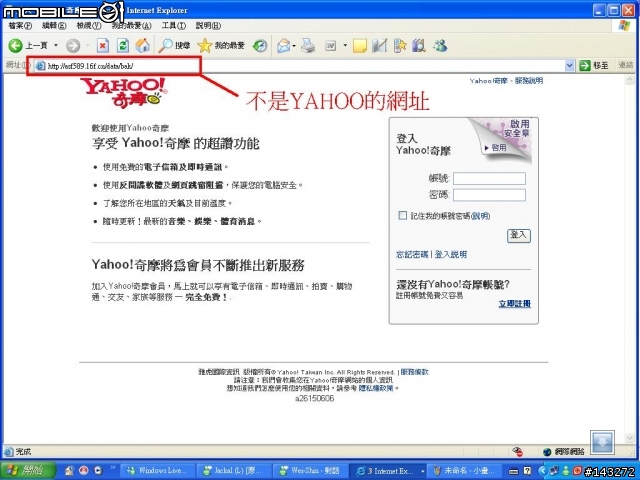This screenshot has width=640, height=480.
Task: Click the floating blue download arrow icon
Action: [602, 442]
